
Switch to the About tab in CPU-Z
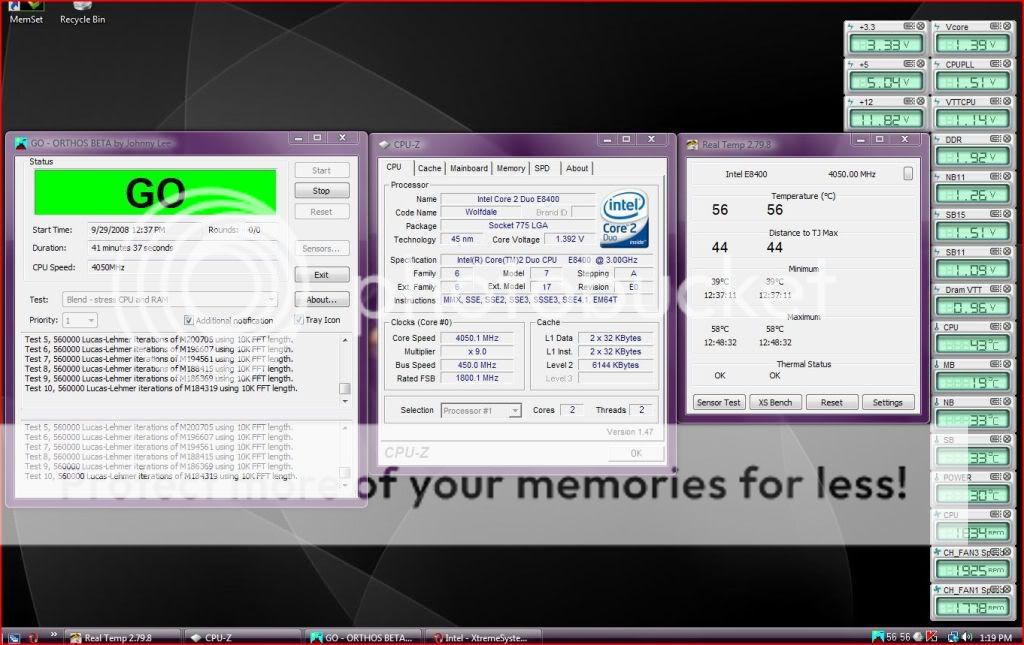tap(577, 168)
